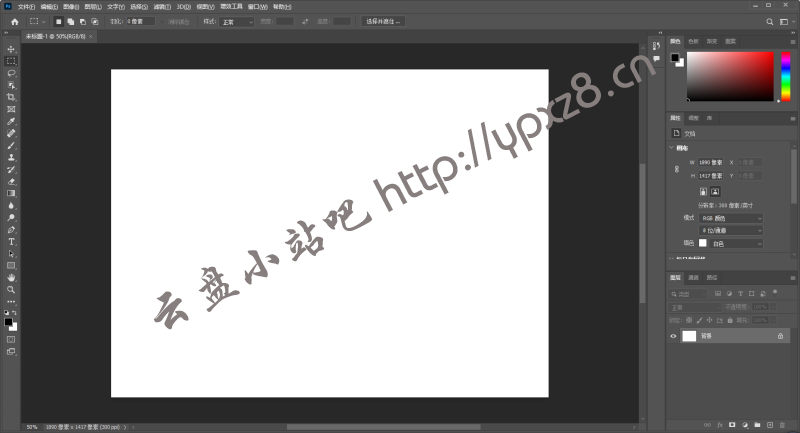800x433 pixels.
Task: Select the Blur tool
Action: 11,206
